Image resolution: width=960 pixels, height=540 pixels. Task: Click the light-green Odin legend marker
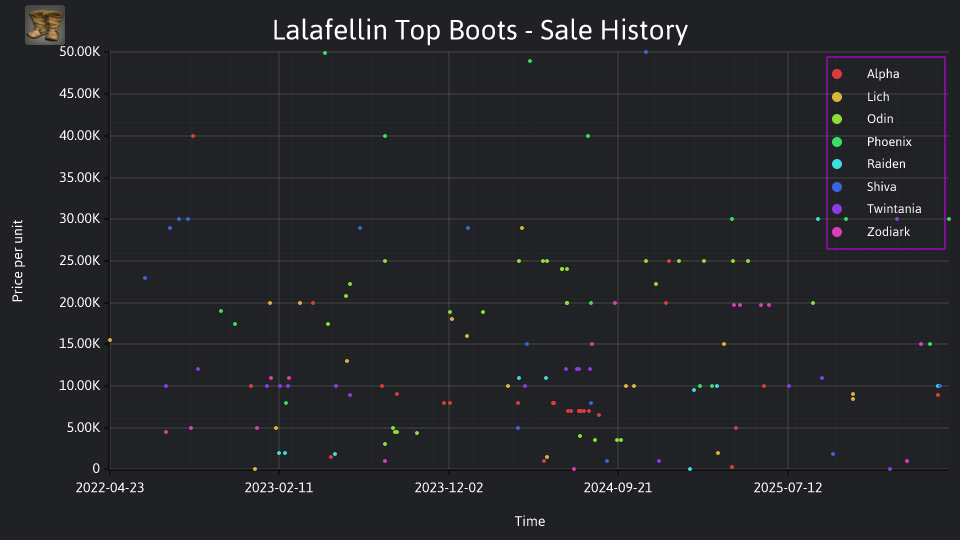[x=837, y=119]
